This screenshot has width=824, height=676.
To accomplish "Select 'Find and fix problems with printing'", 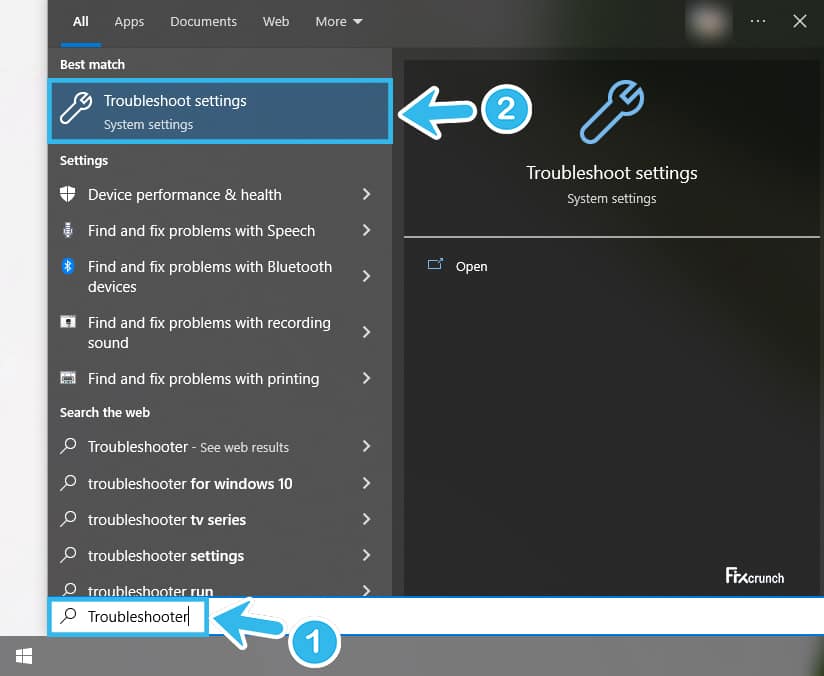I will [x=220, y=378].
